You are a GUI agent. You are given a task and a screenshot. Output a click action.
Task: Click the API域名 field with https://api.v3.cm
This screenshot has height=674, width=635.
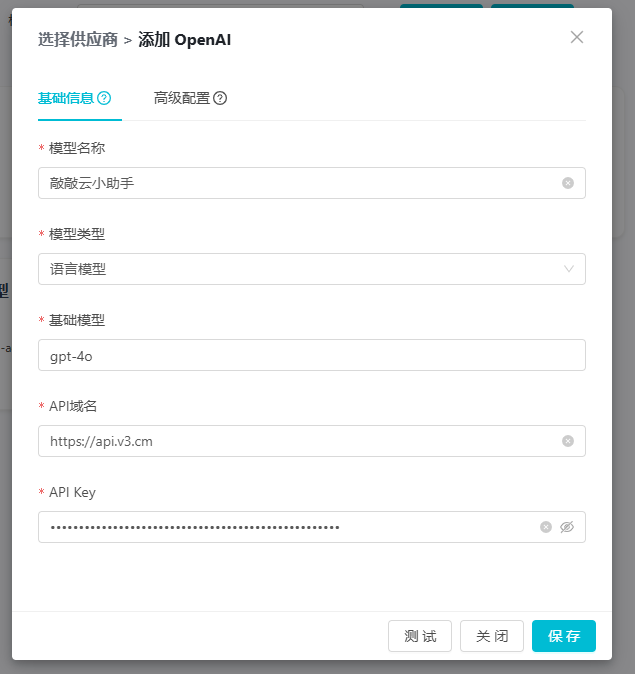click(300, 441)
